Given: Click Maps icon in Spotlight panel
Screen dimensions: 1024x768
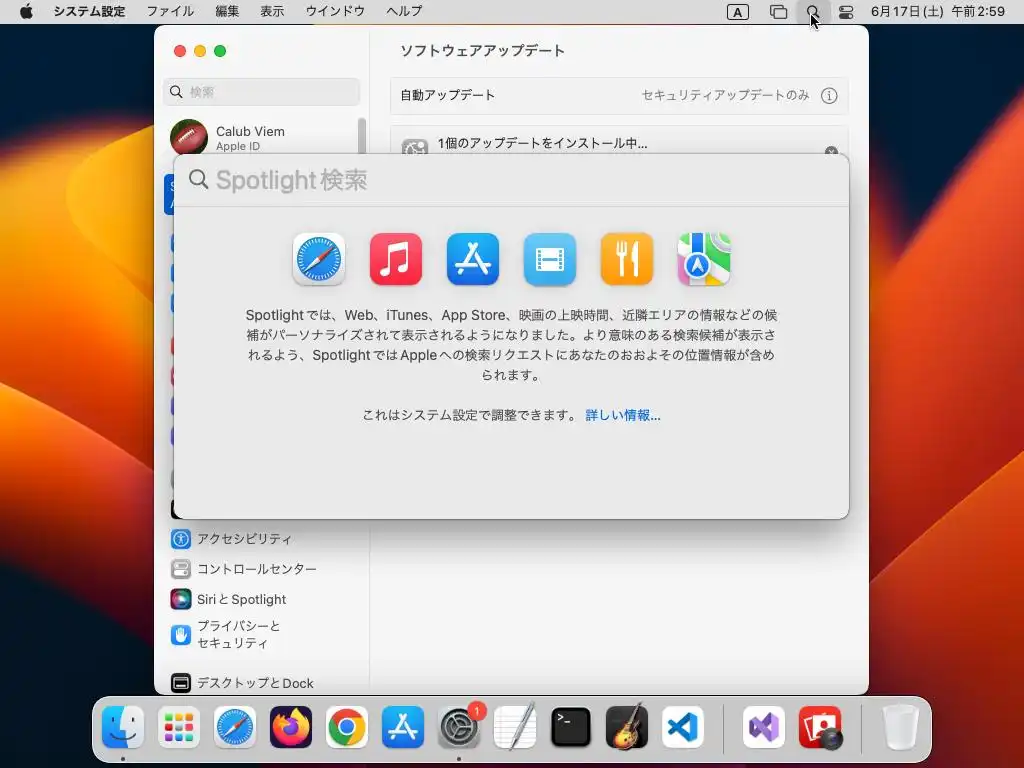Looking at the screenshot, I should (x=704, y=259).
